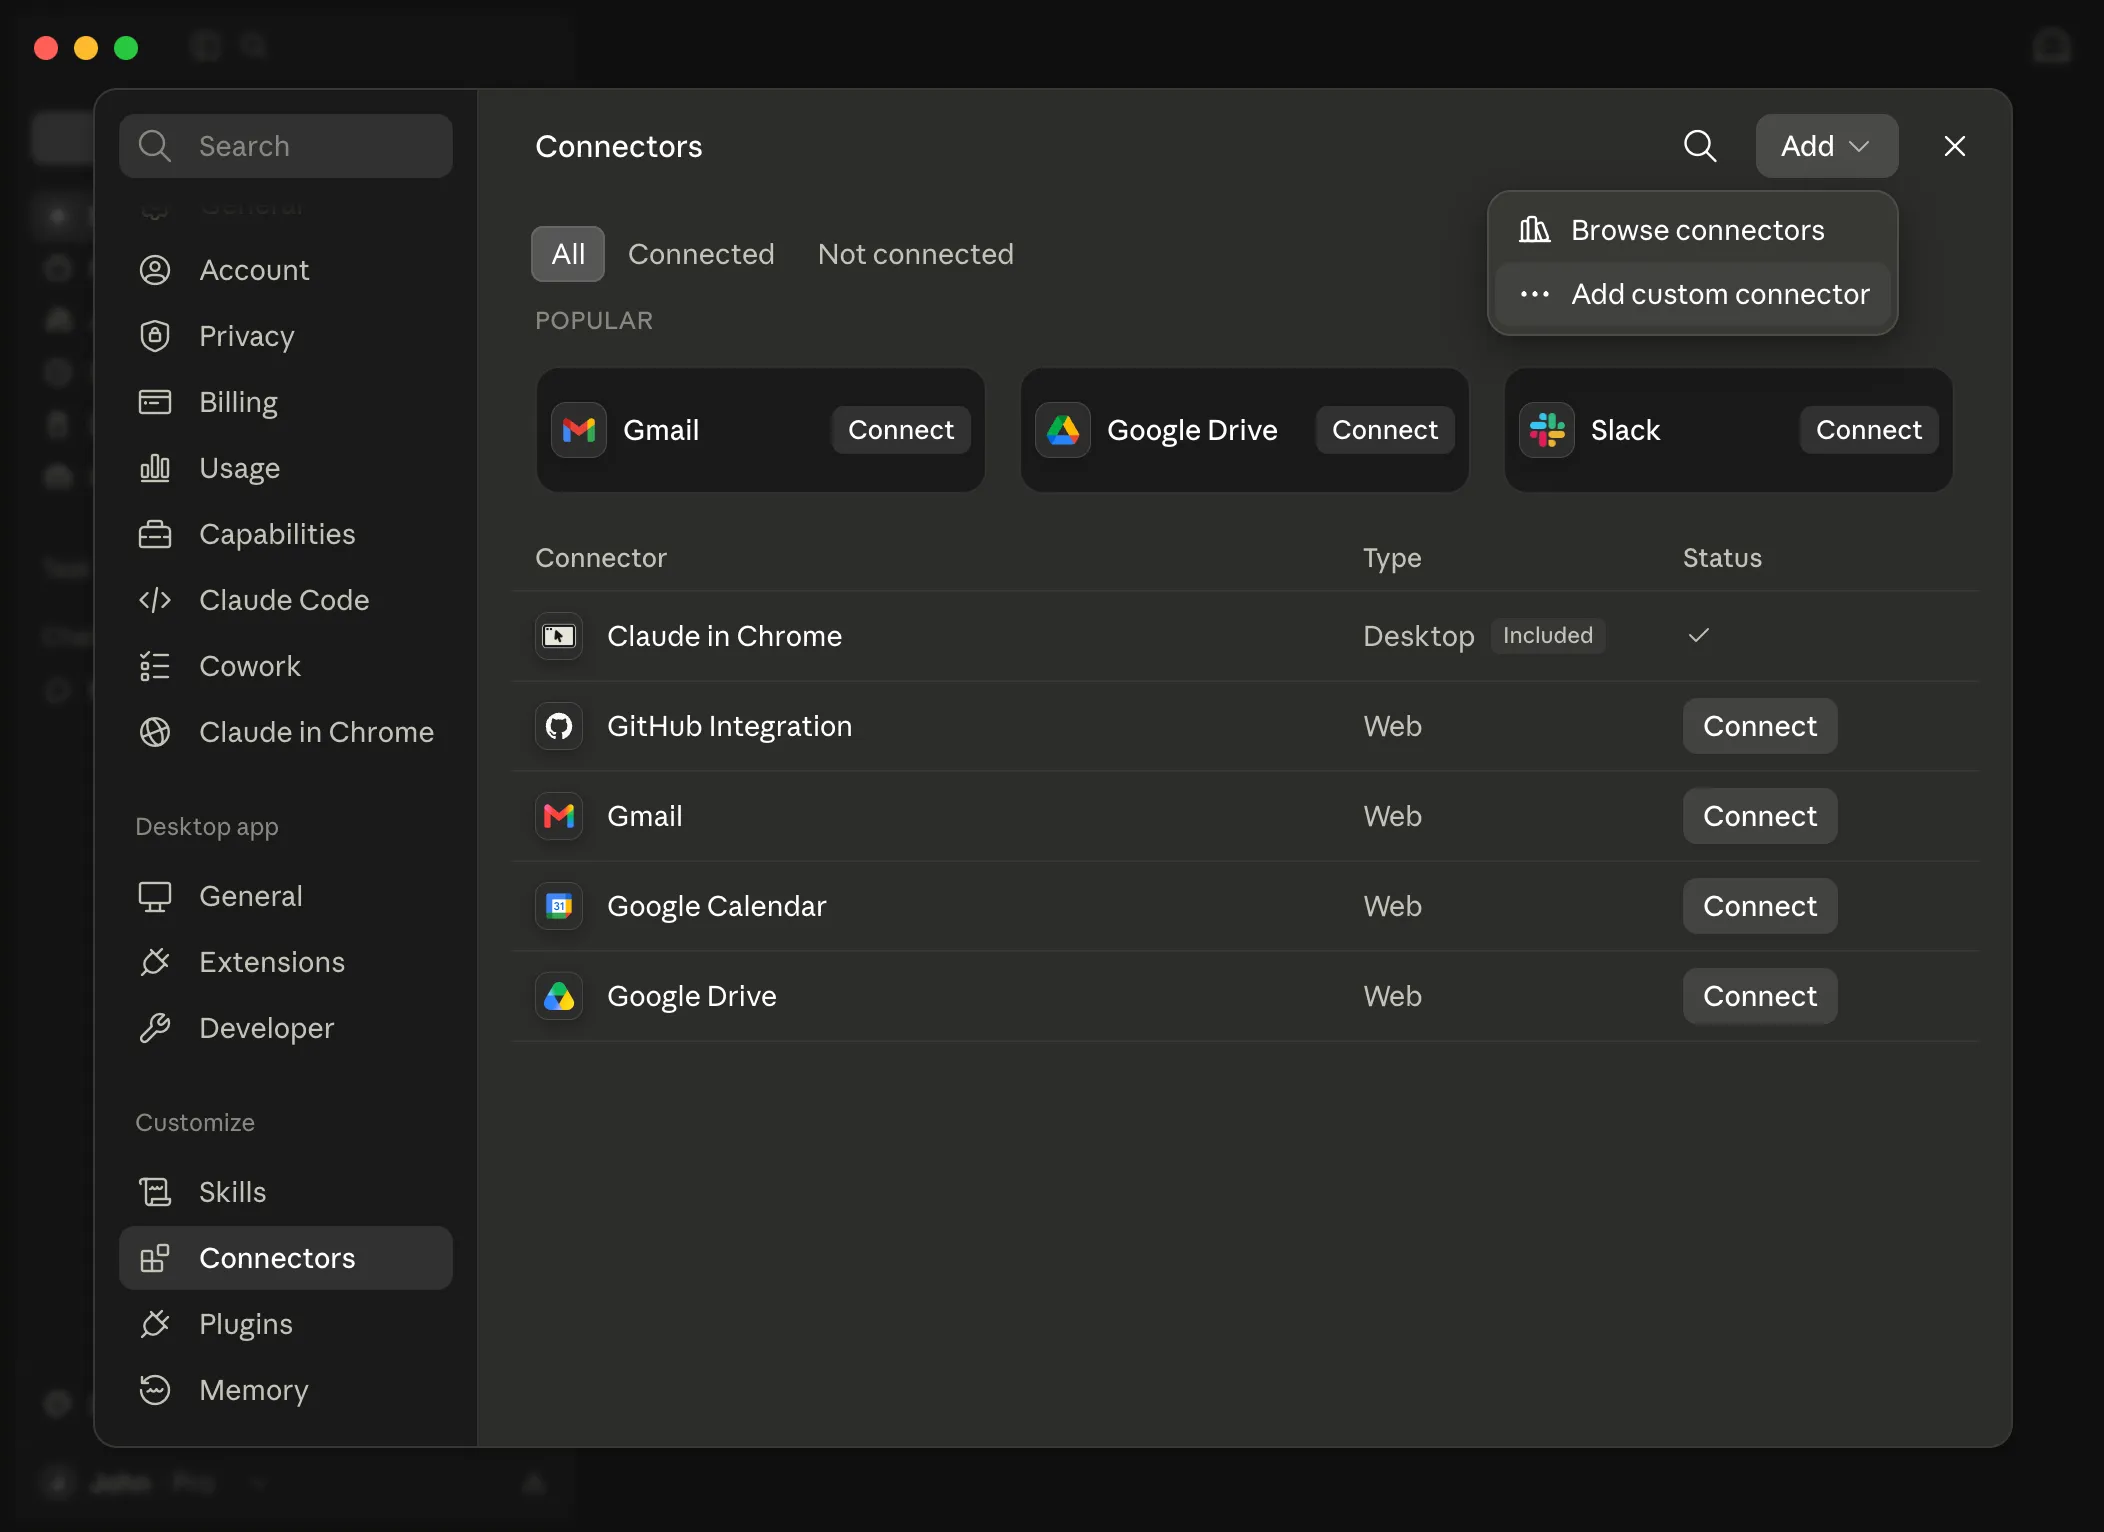
Task: Click the Claude Code brackets icon
Action: [x=155, y=600]
